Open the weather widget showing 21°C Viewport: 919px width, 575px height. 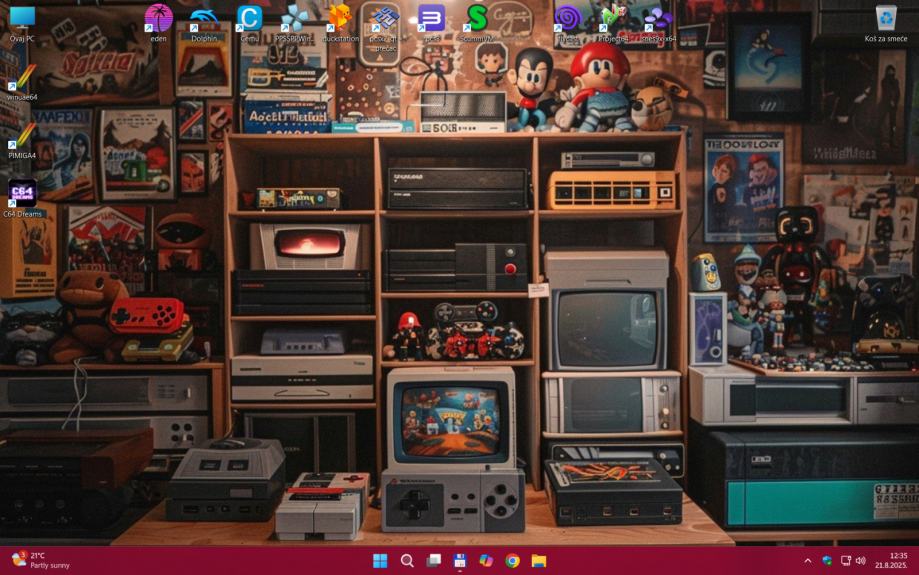tap(40, 560)
